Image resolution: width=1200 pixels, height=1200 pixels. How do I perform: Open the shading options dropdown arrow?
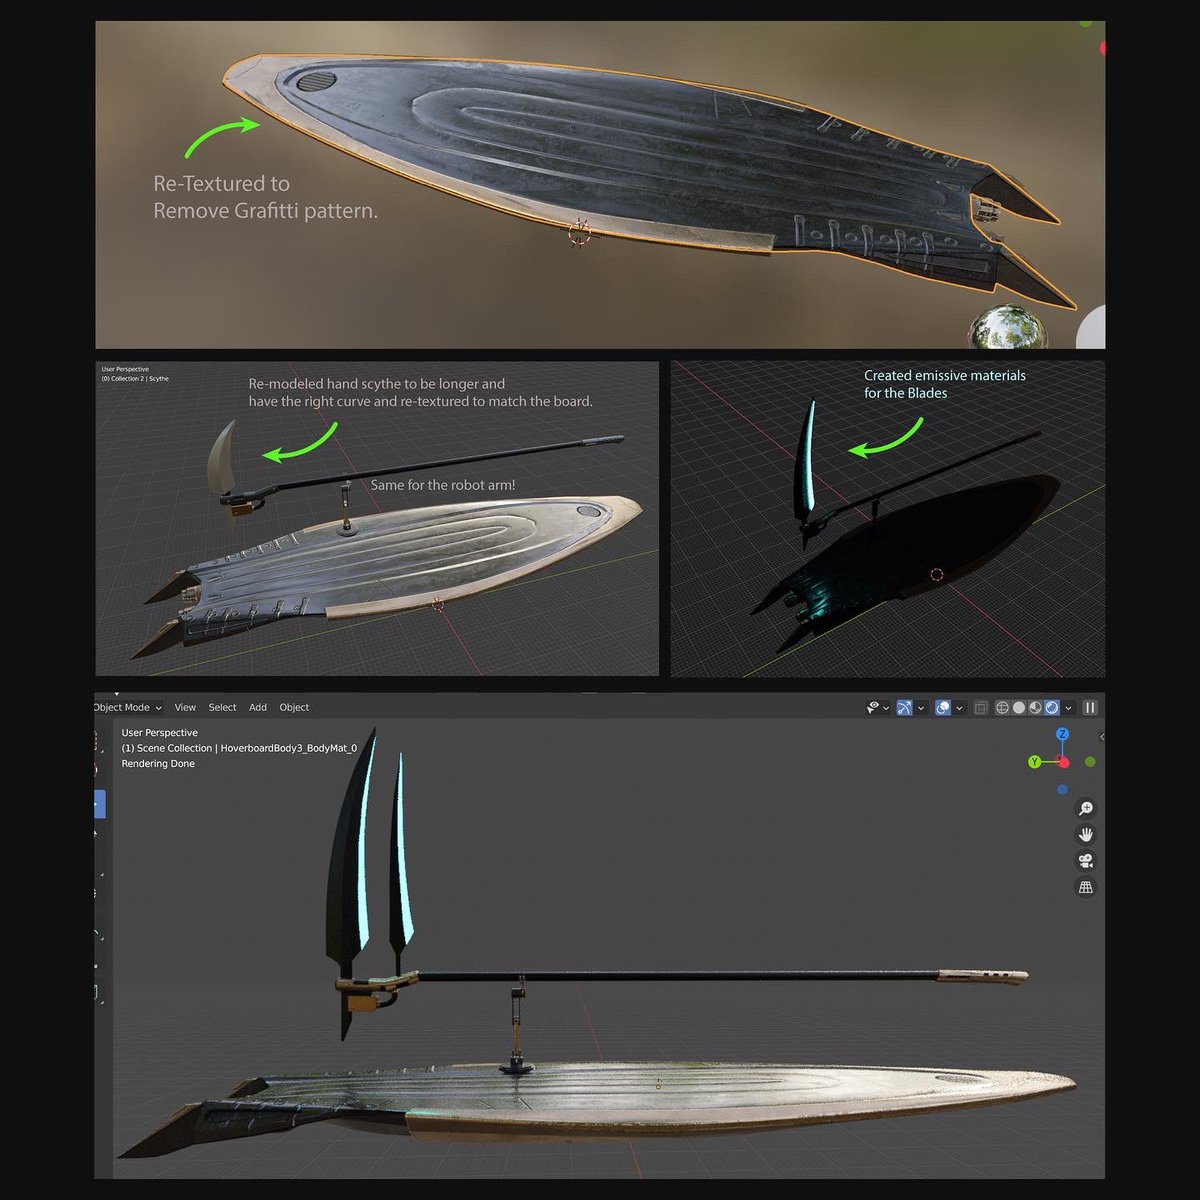[1068, 708]
